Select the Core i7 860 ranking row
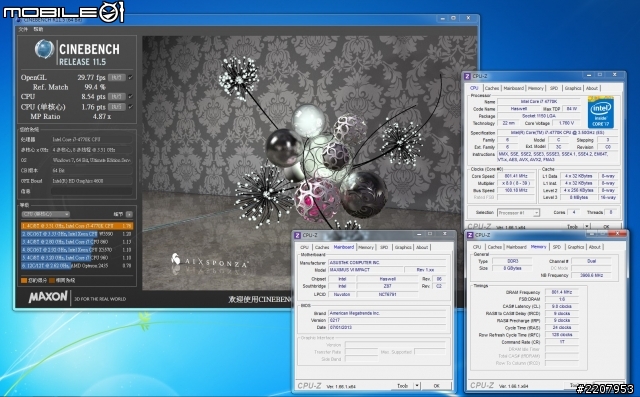 [77, 242]
